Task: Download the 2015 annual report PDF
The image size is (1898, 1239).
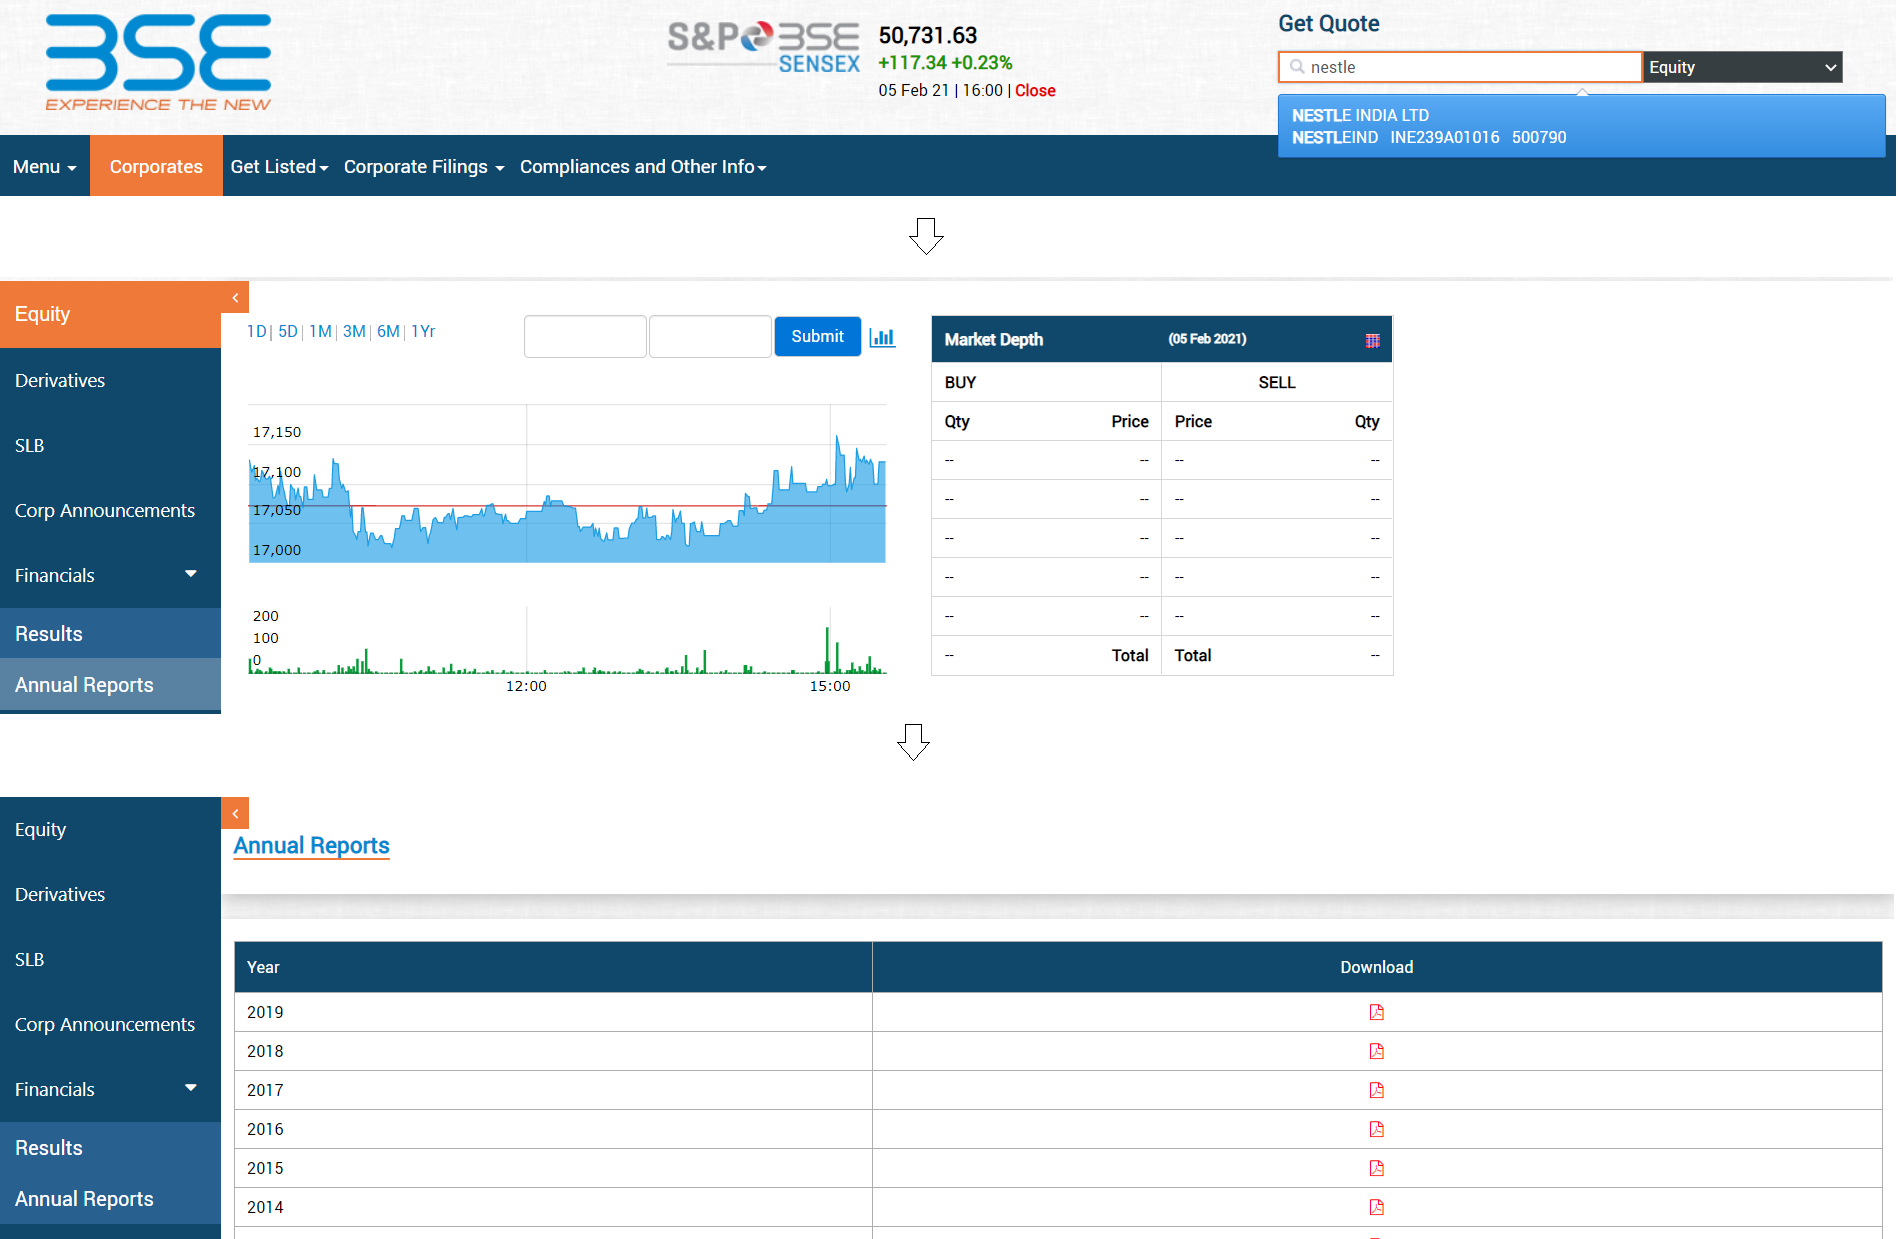Action: 1377,1168
